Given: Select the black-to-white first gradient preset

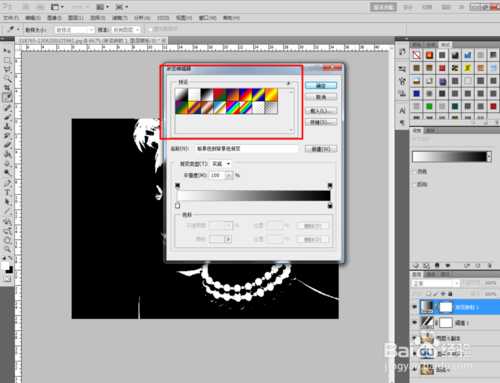Looking at the screenshot, I should pos(181,95).
